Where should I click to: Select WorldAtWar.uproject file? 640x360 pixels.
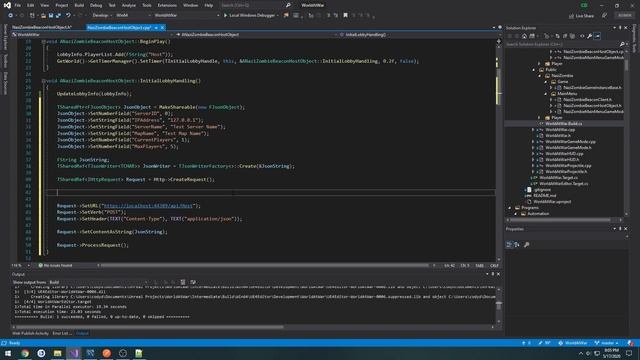coord(552,202)
